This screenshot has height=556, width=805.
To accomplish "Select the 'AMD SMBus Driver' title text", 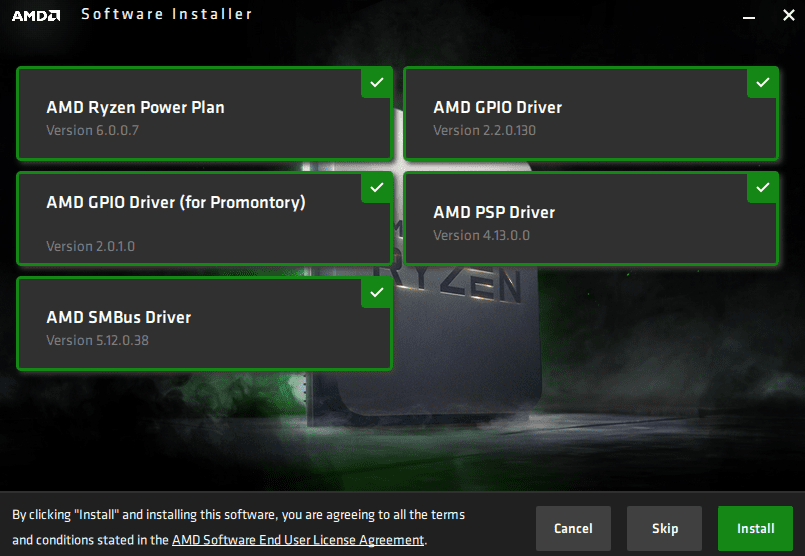I will 119,317.
